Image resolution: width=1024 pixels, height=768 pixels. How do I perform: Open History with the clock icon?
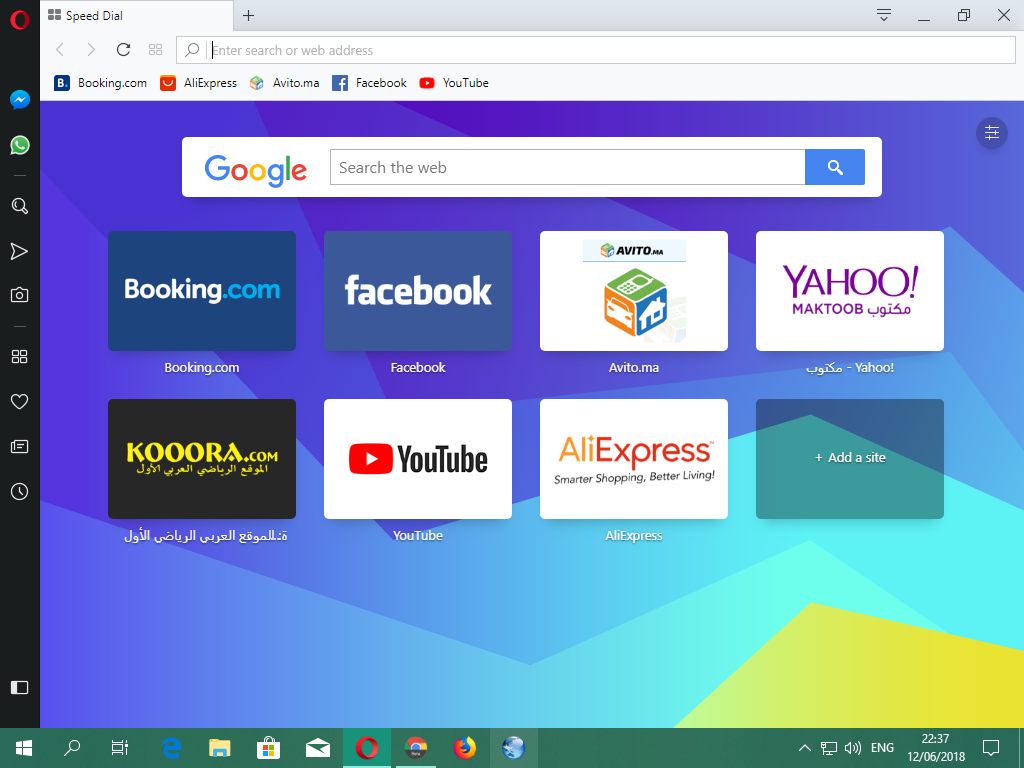click(x=20, y=492)
